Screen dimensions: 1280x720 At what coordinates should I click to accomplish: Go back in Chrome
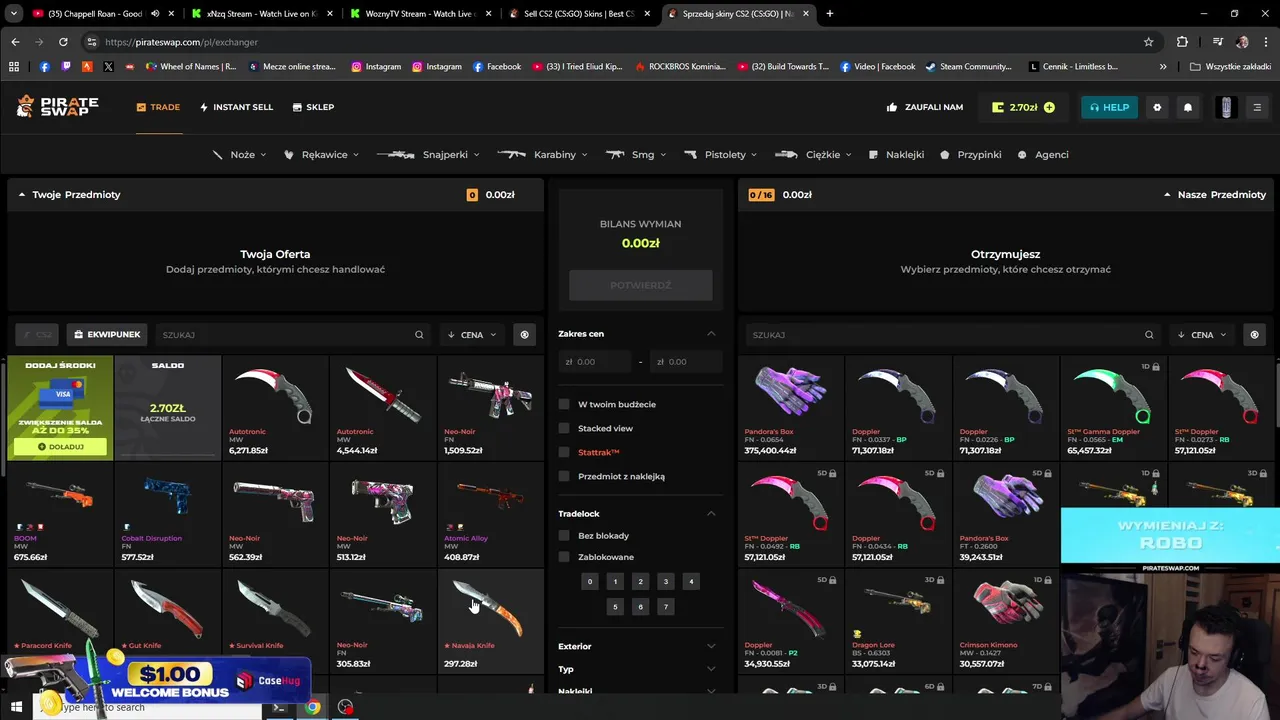pyautogui.click(x=15, y=42)
